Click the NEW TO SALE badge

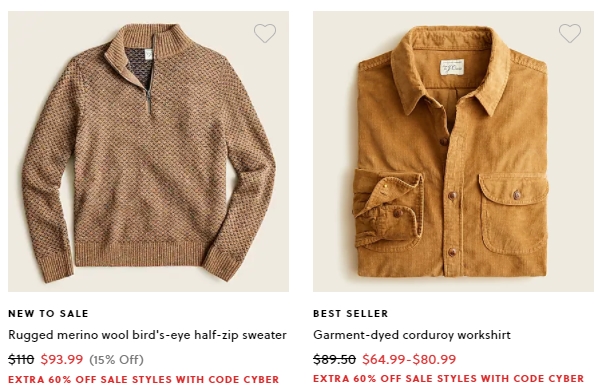click(48, 314)
